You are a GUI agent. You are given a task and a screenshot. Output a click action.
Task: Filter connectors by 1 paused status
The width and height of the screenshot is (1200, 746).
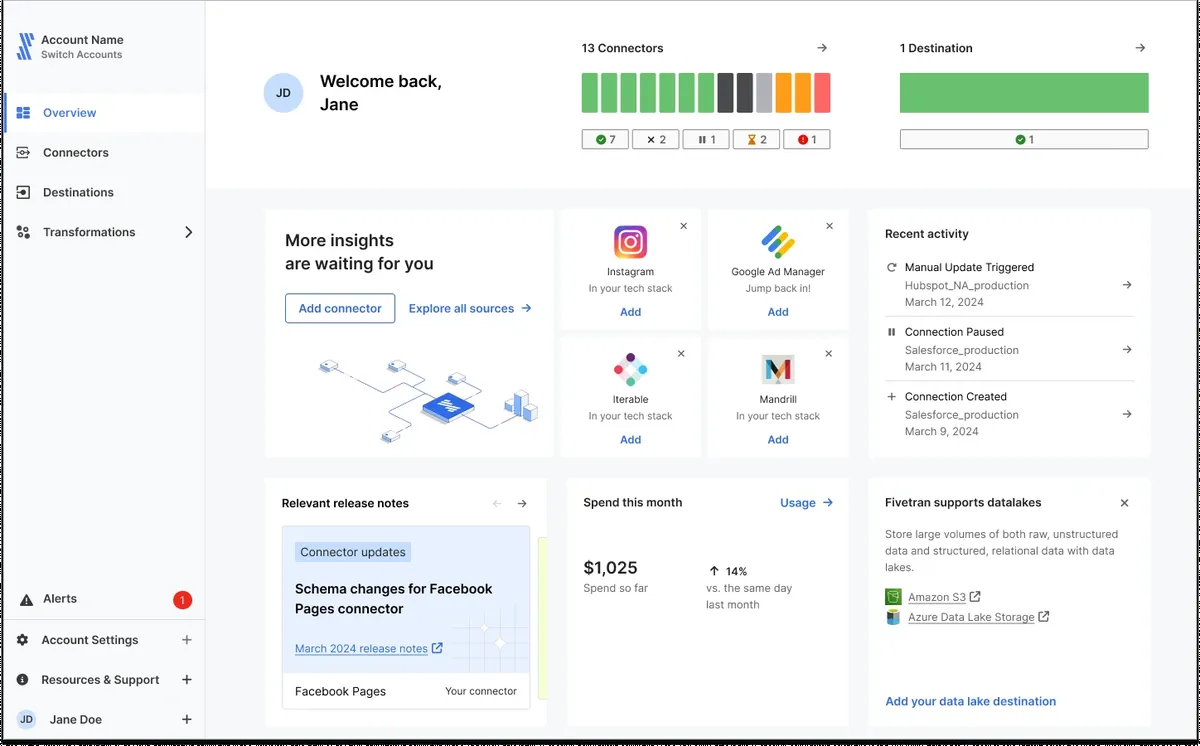coord(706,140)
